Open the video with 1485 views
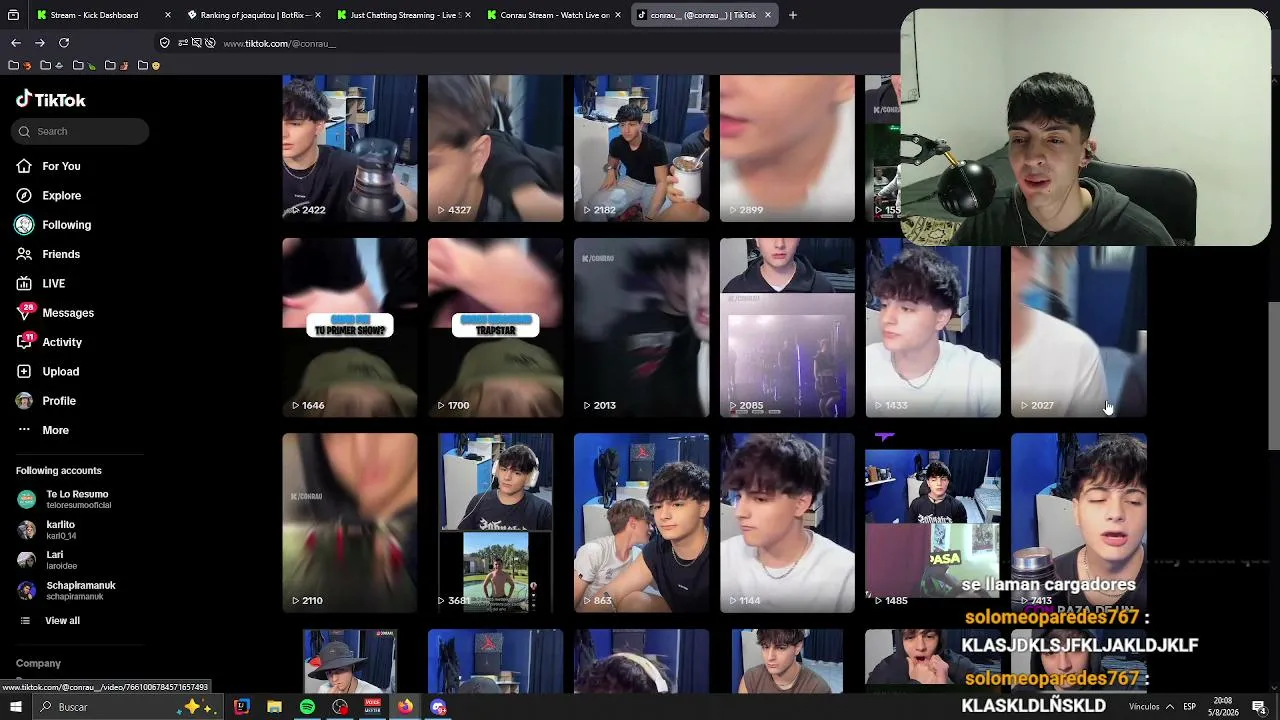Viewport: 1280px width, 720px height. [x=933, y=523]
